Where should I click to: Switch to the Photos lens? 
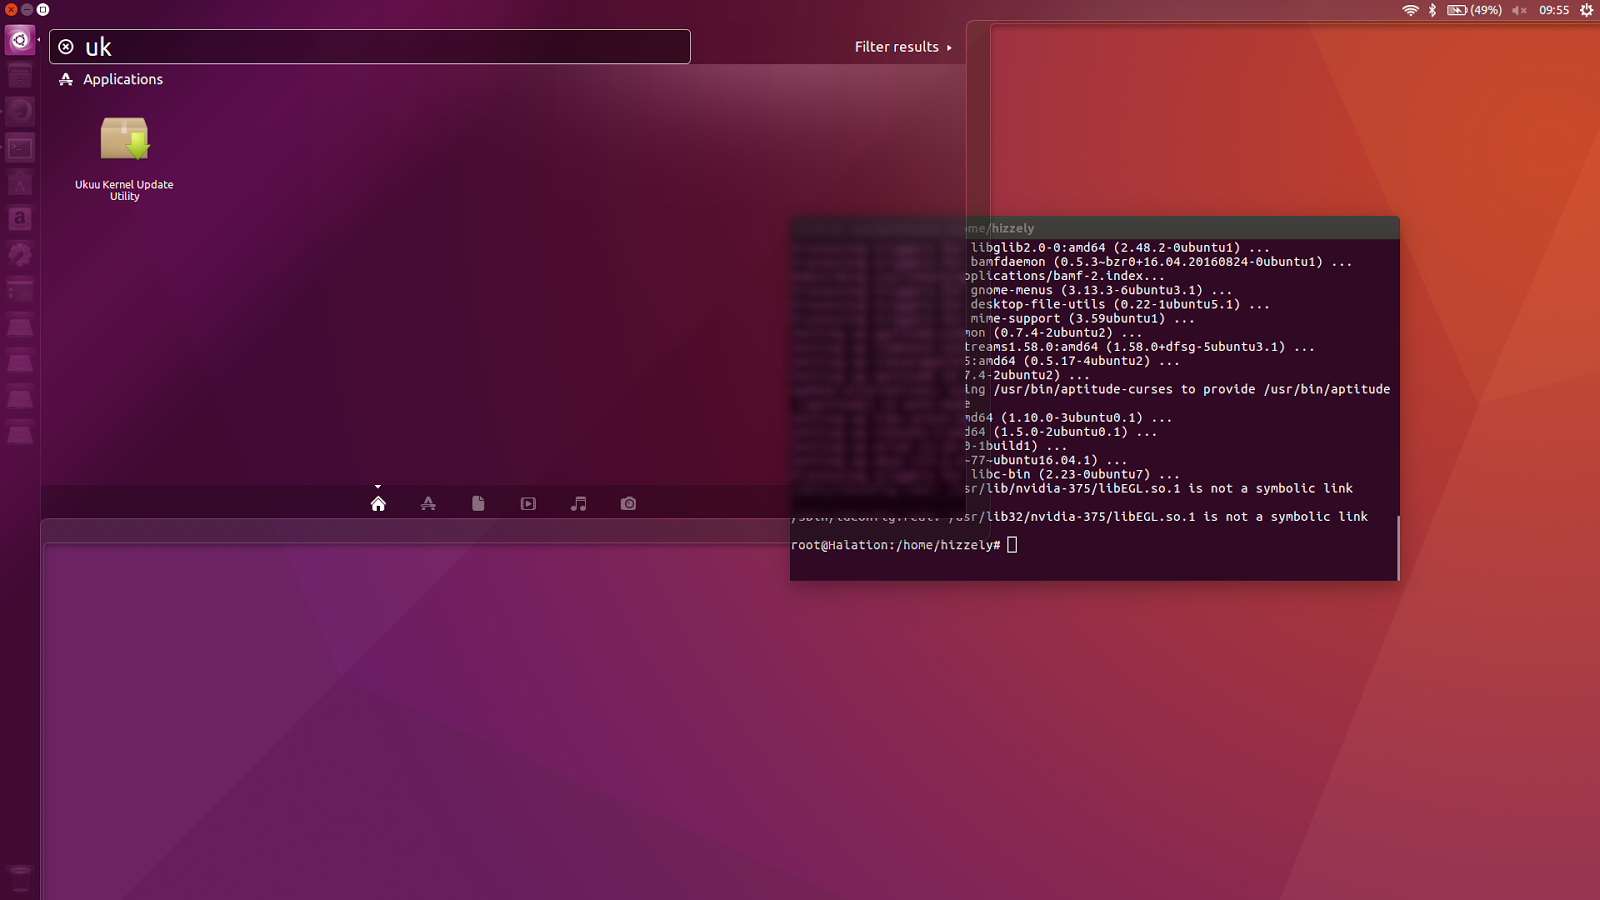[x=628, y=504]
